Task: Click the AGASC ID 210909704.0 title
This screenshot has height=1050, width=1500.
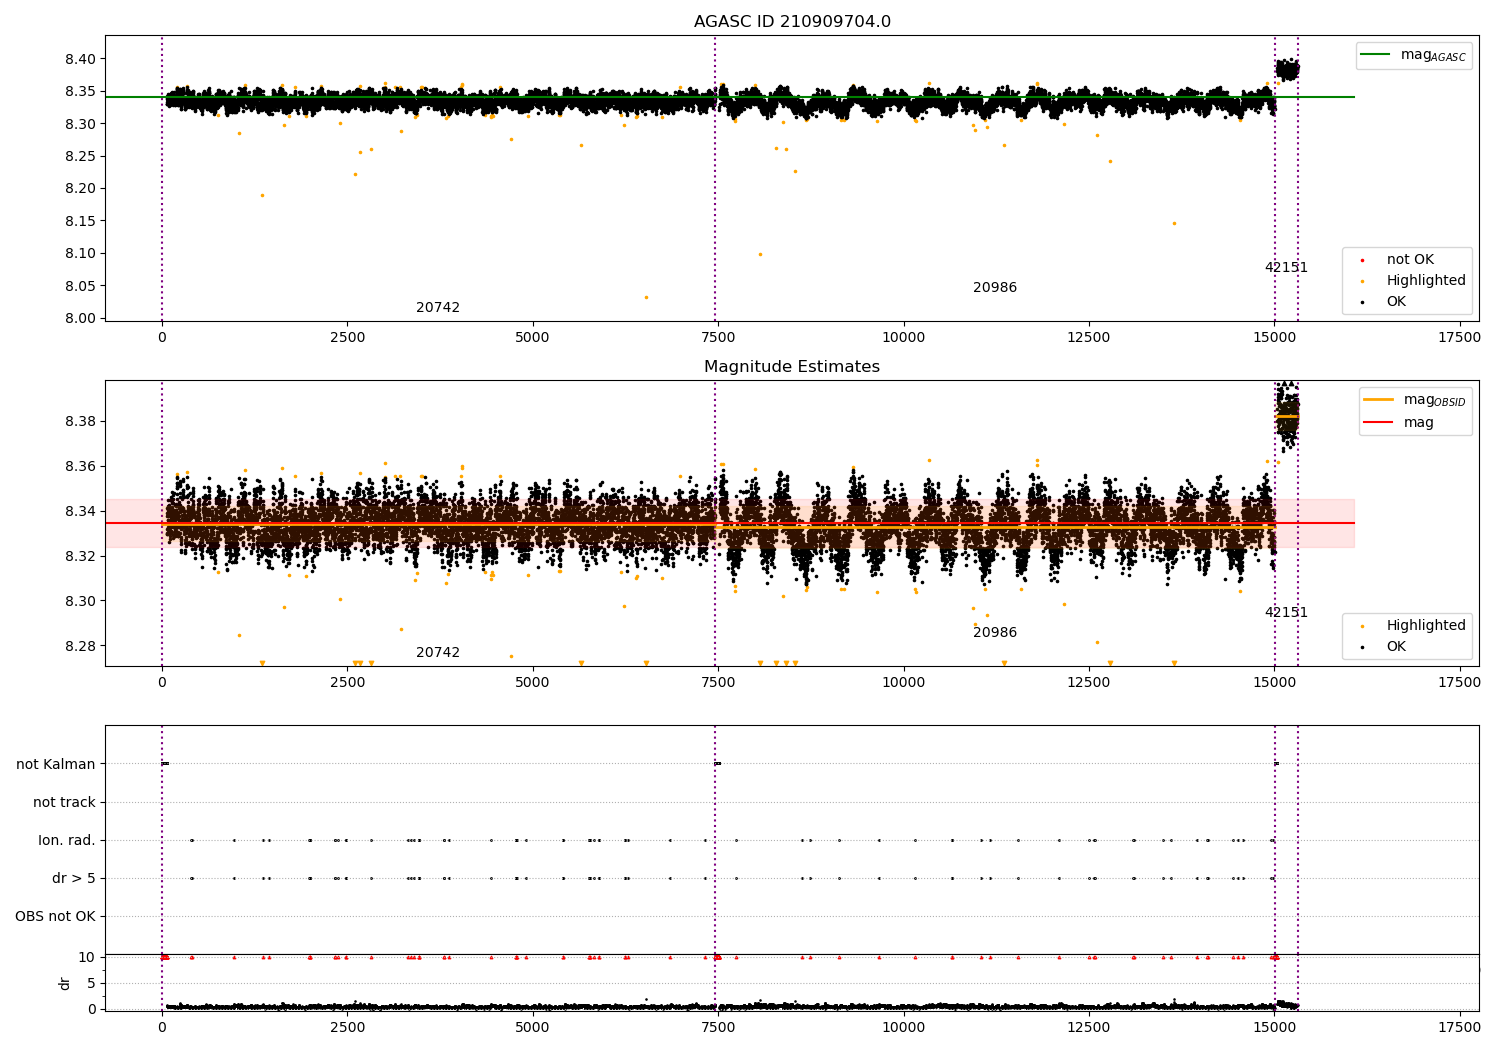Action: click(792, 22)
